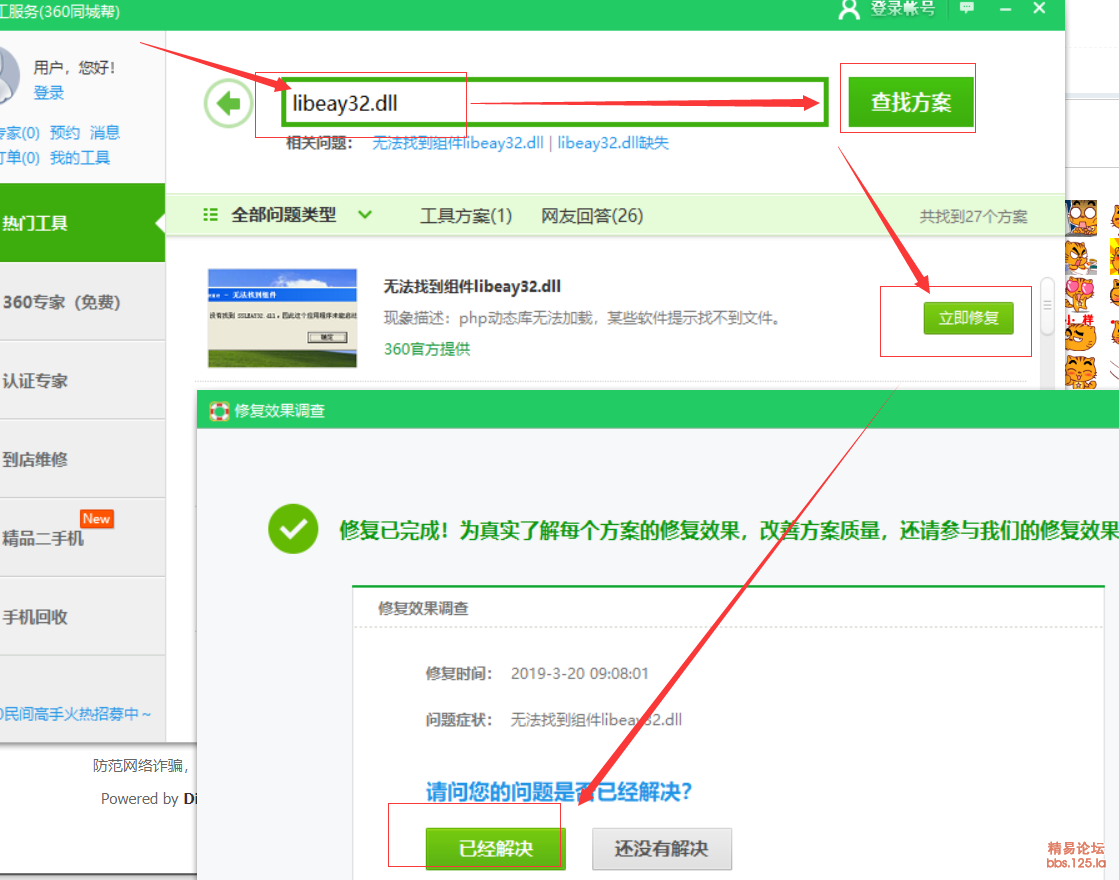Click the list icon beside 全部问题类型

pyautogui.click(x=210, y=215)
